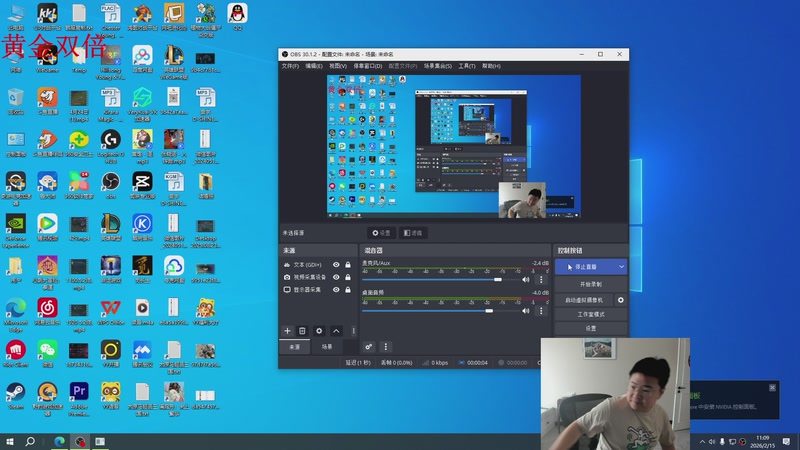Screen dimensions: 800x450
Task: Hide the 文本 (GDI+) source via eye icon
Action: tap(336, 265)
